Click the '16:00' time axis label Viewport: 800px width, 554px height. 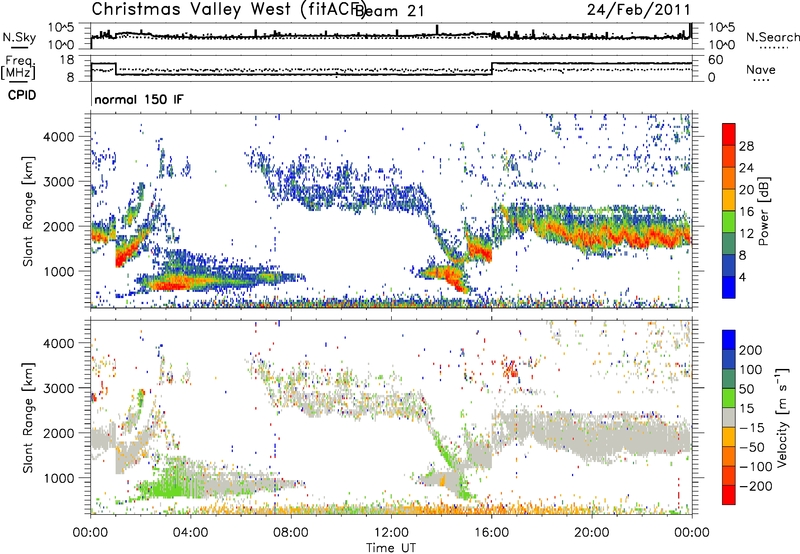[x=491, y=533]
